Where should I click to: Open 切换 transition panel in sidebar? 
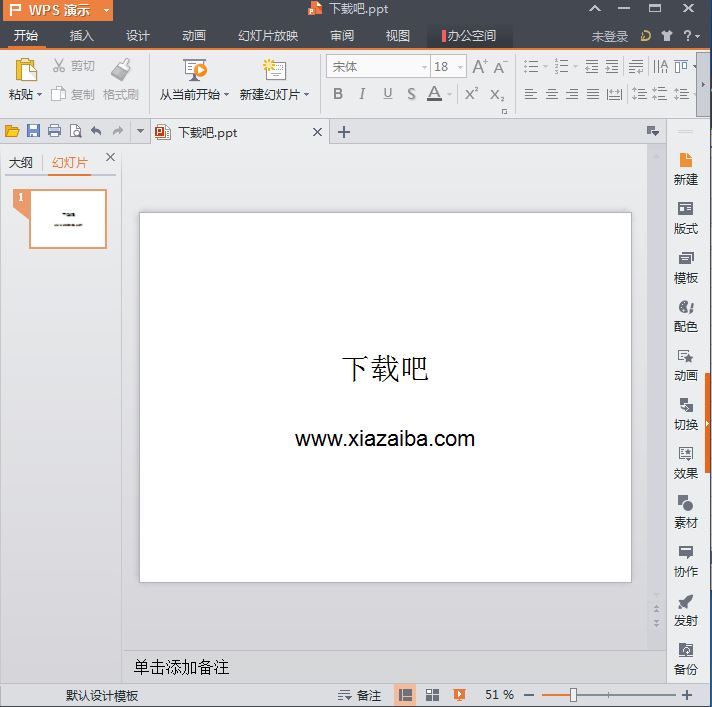pyautogui.click(x=685, y=415)
